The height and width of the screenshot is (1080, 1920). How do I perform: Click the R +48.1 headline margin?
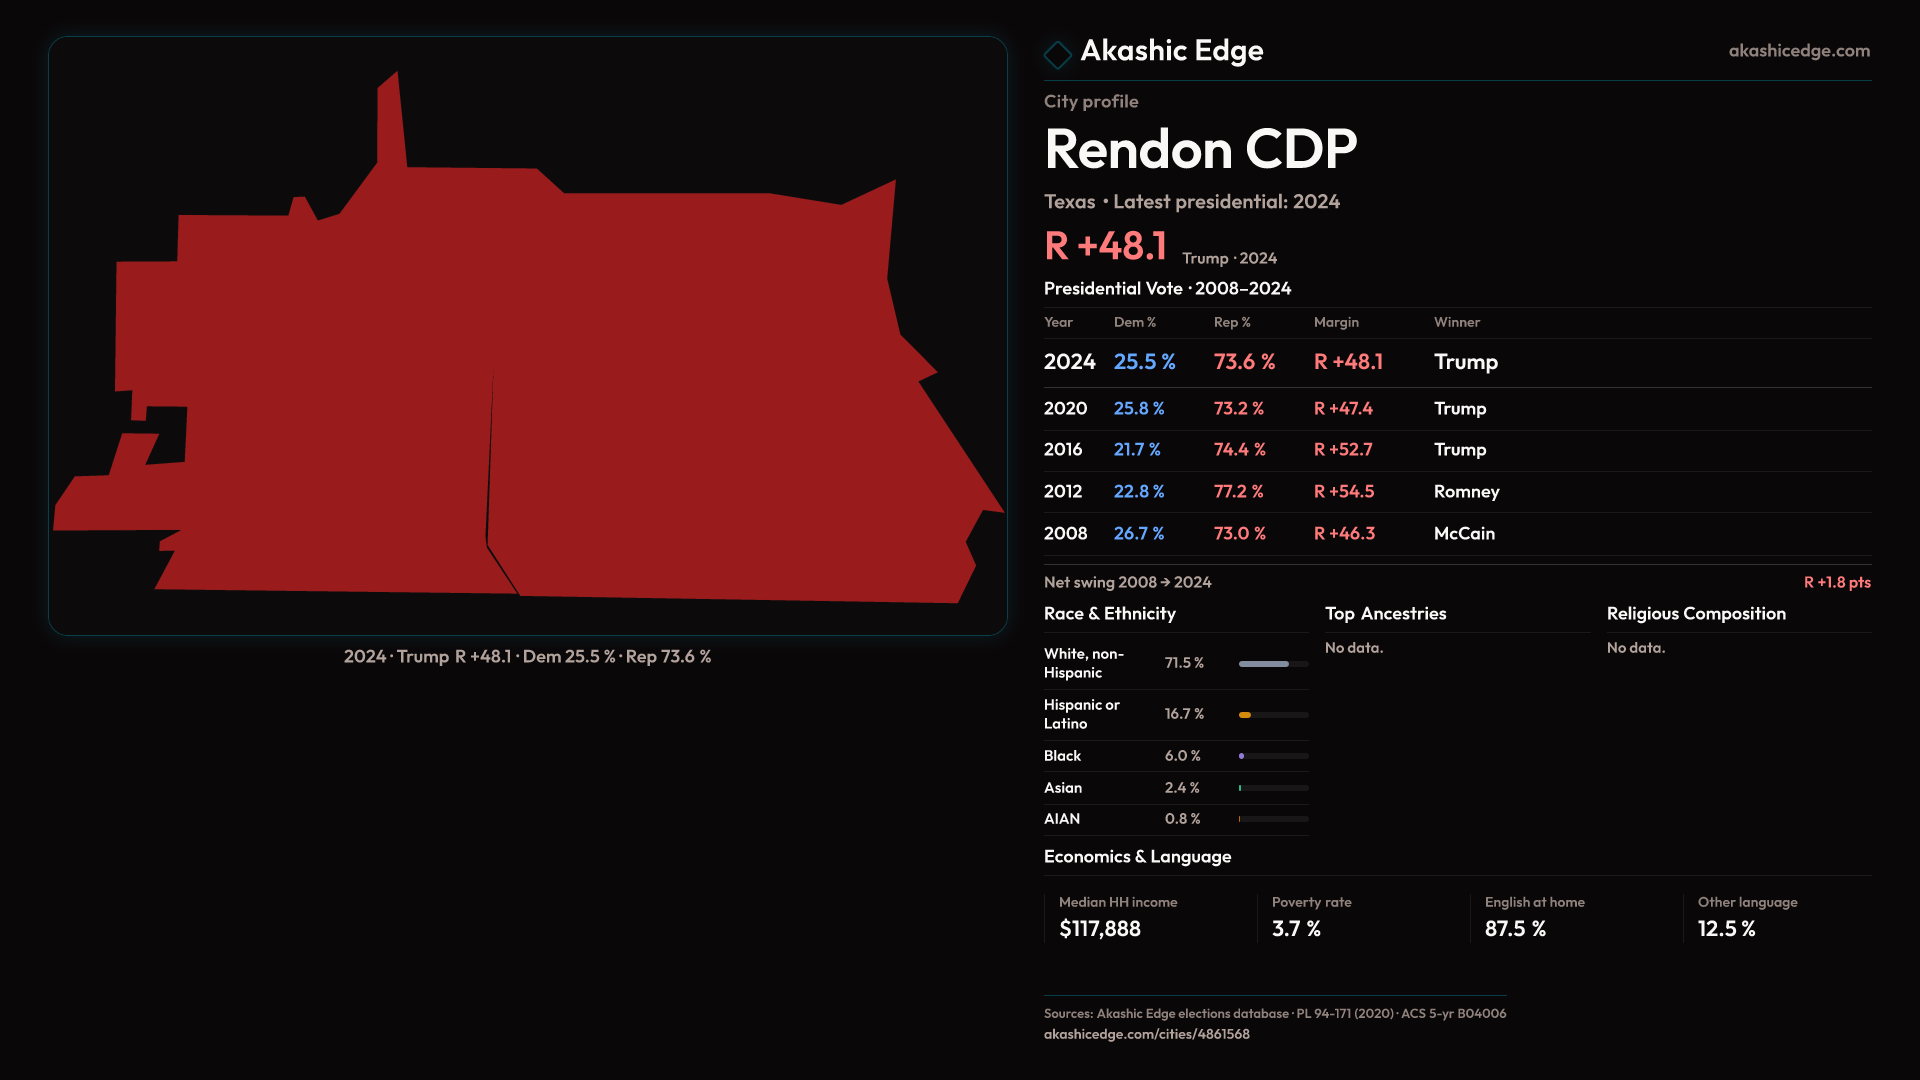1105,247
